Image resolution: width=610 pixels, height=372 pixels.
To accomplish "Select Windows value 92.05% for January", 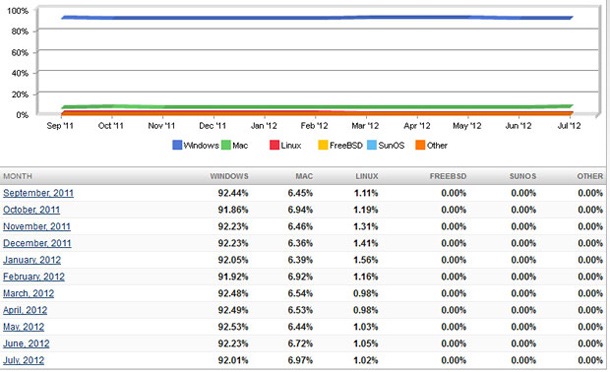I will click(x=233, y=260).
